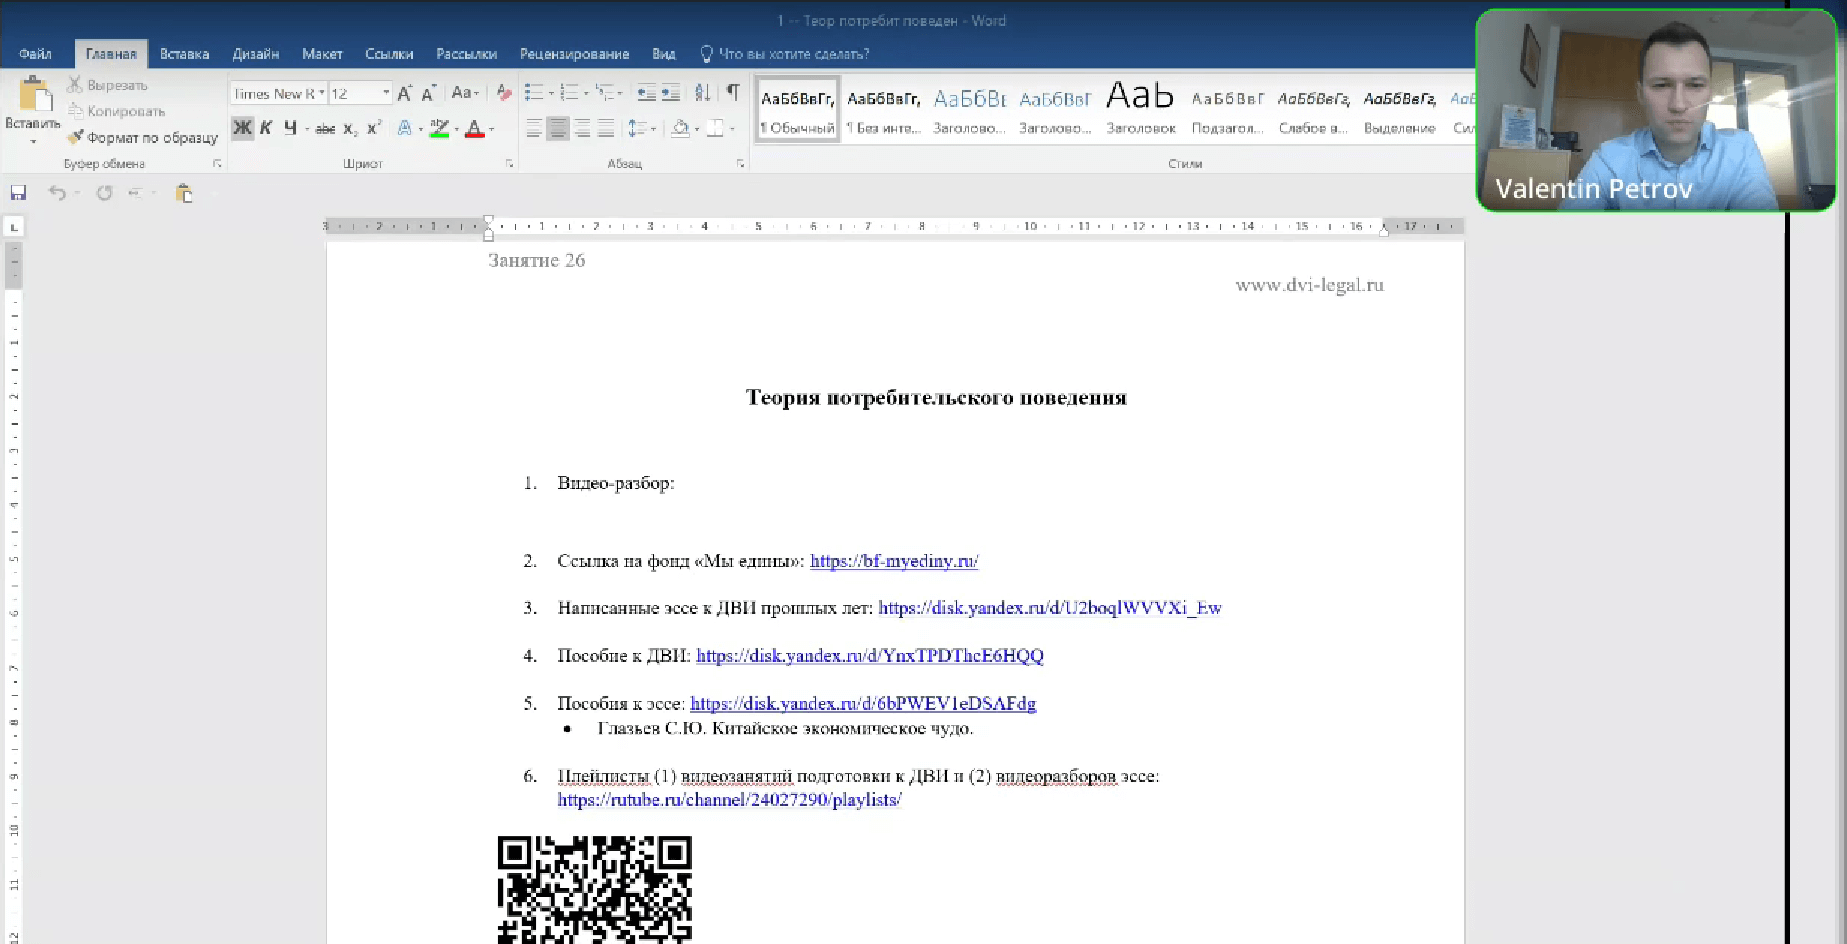Switch to the Рецензирование tab
Image resolution: width=1847 pixels, height=944 pixels.
click(x=574, y=54)
